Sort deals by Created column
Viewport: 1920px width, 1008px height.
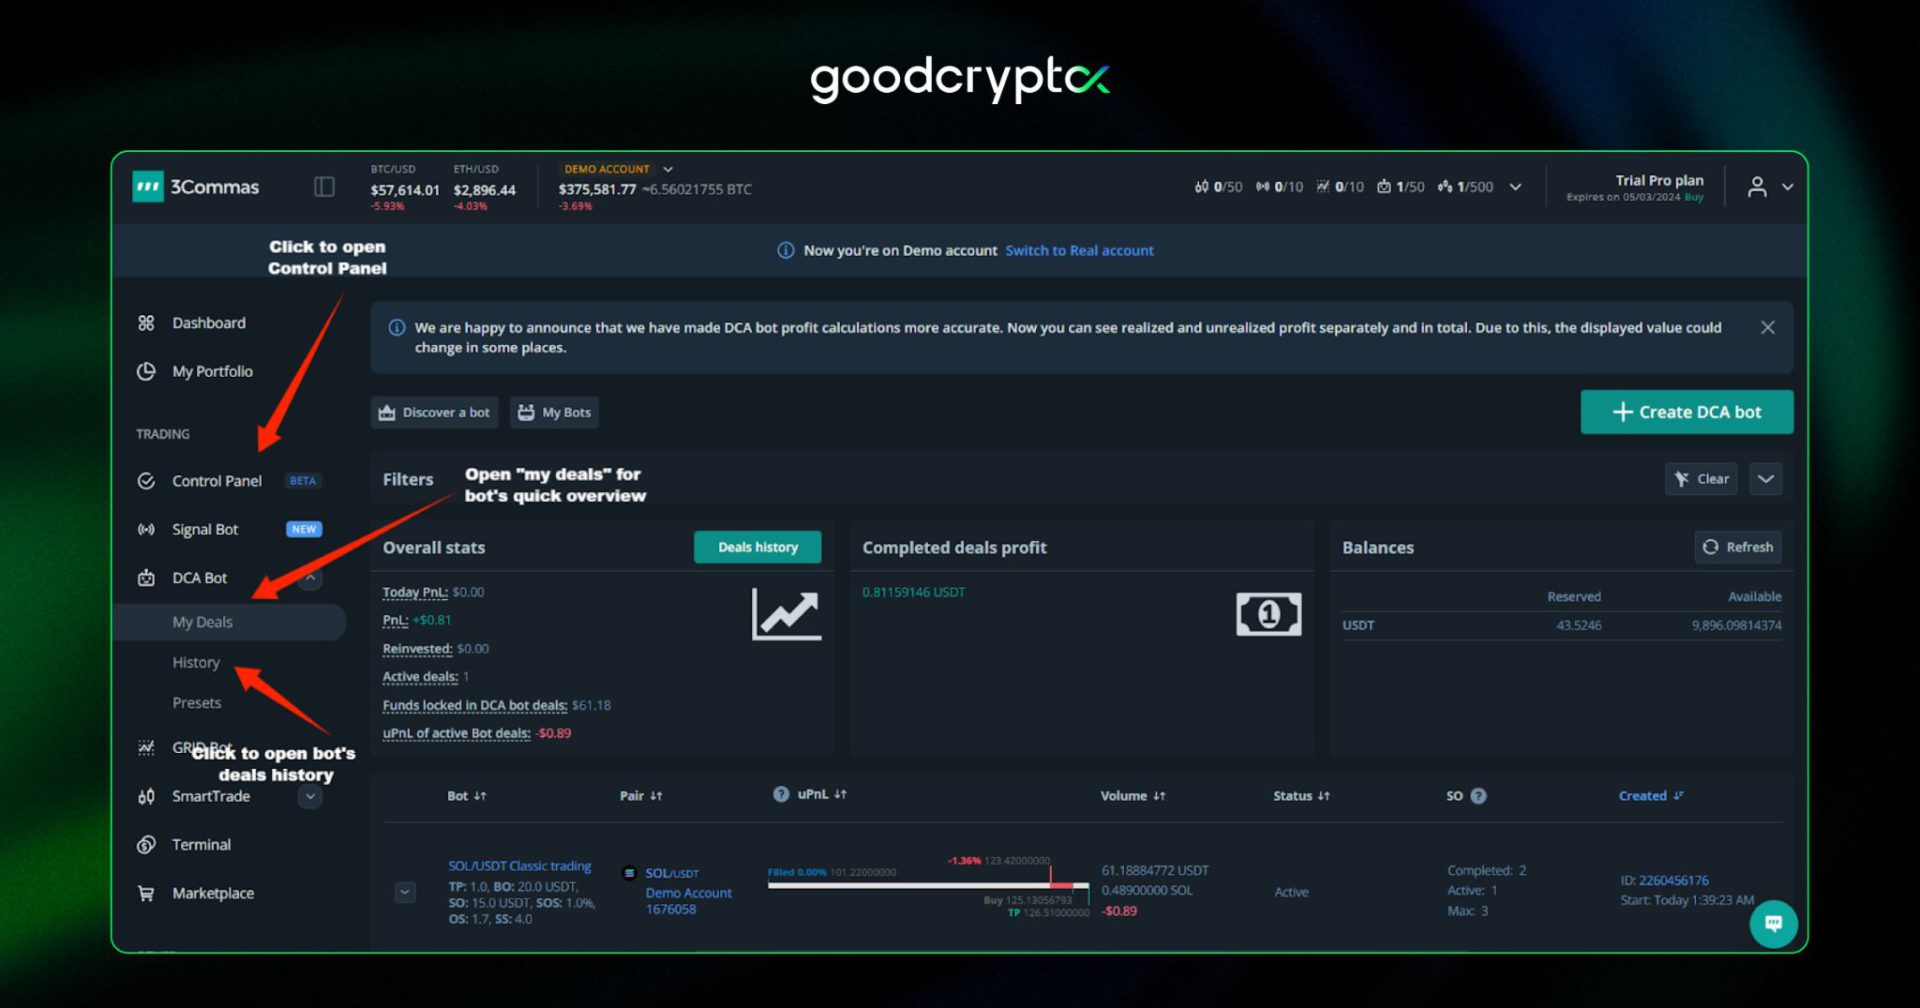(1651, 796)
